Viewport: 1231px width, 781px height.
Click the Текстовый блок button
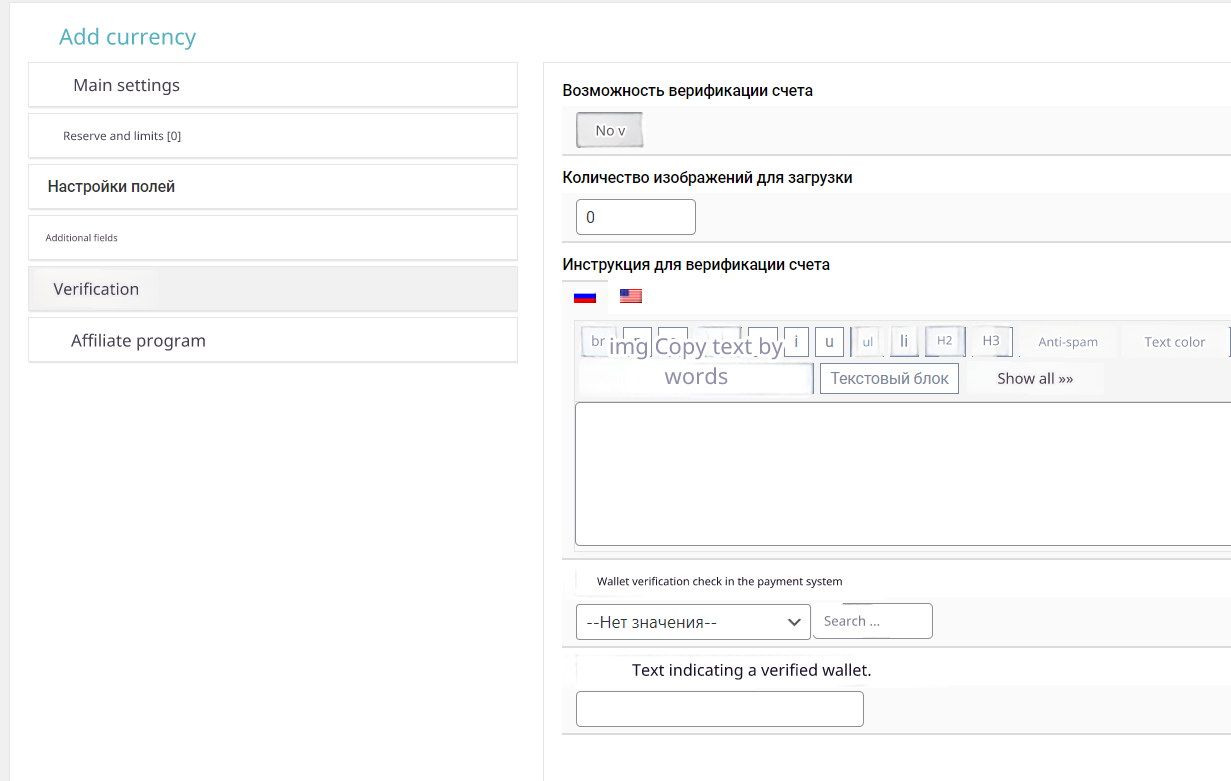[889, 379]
